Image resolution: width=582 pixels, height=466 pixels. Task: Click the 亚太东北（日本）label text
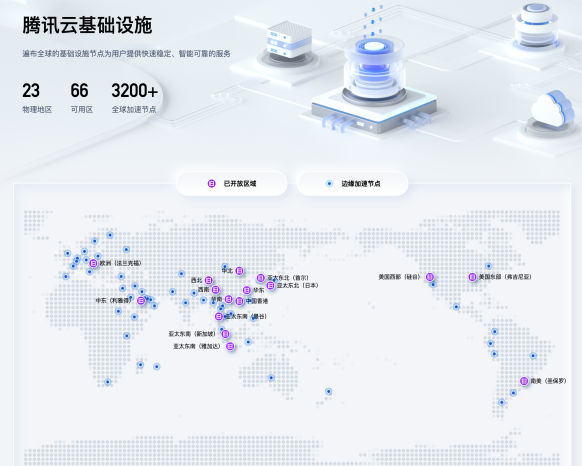pyautogui.click(x=297, y=285)
